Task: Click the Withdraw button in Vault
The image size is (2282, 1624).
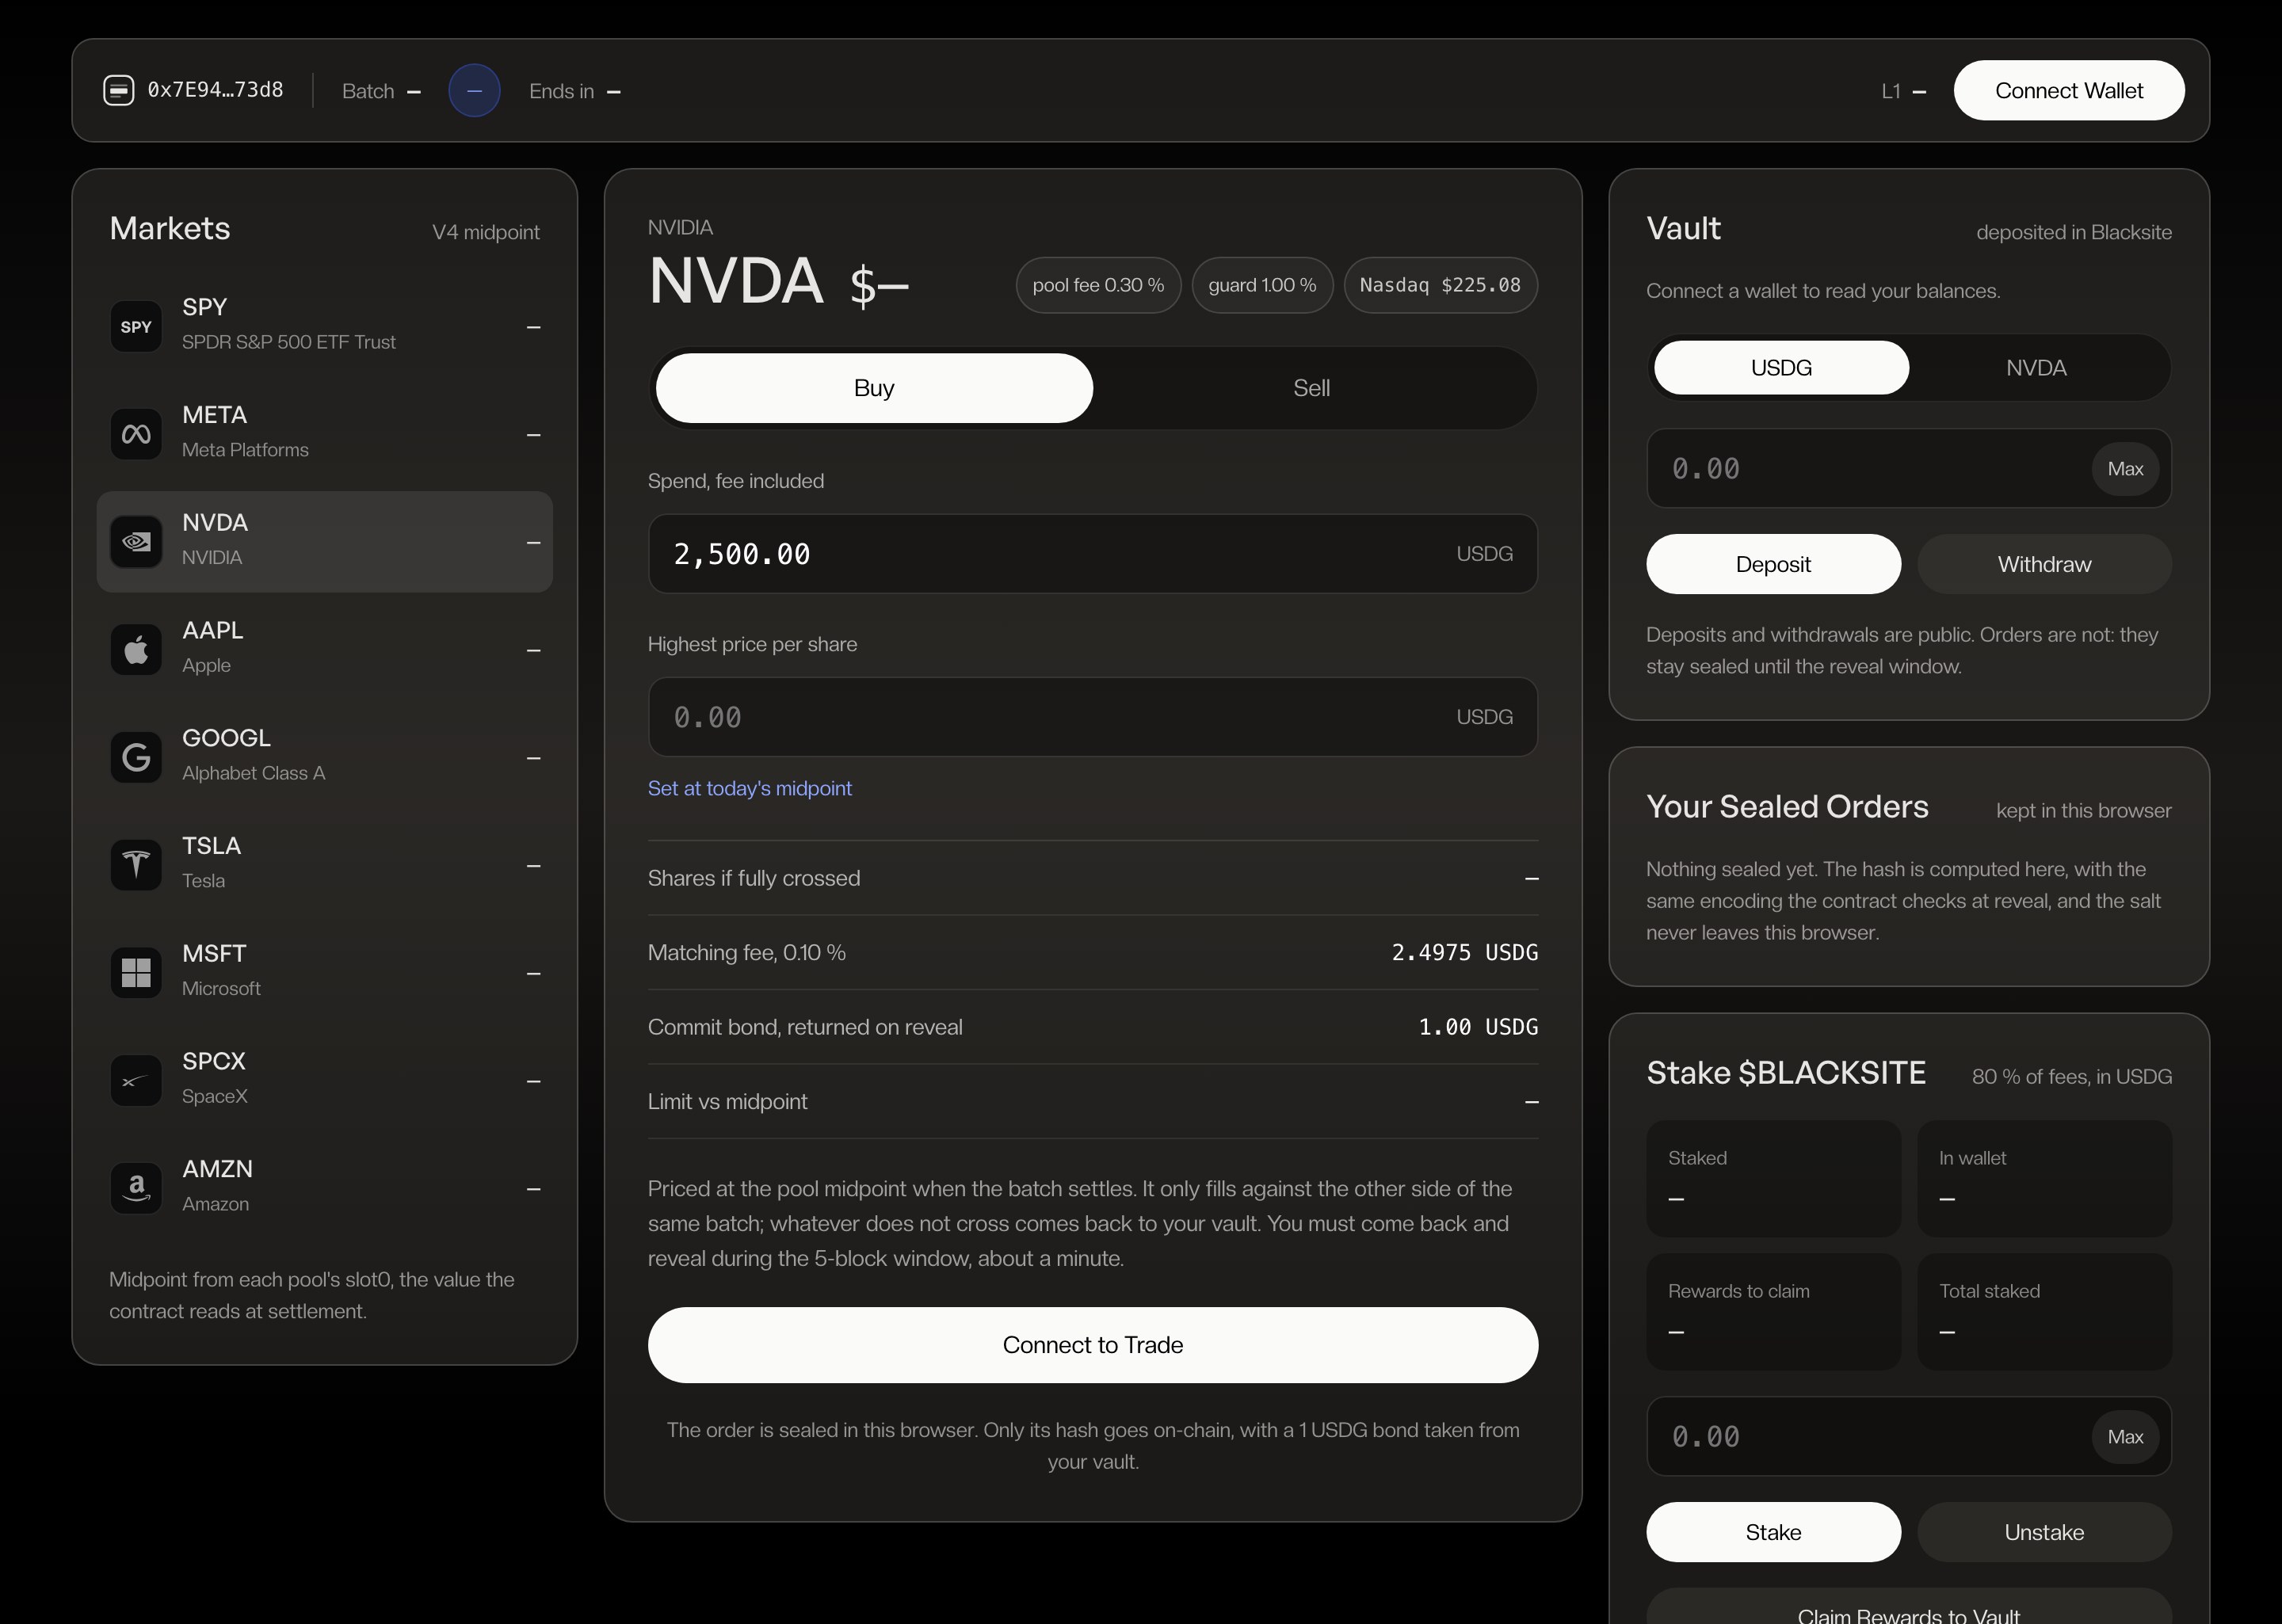Action: coord(2044,564)
